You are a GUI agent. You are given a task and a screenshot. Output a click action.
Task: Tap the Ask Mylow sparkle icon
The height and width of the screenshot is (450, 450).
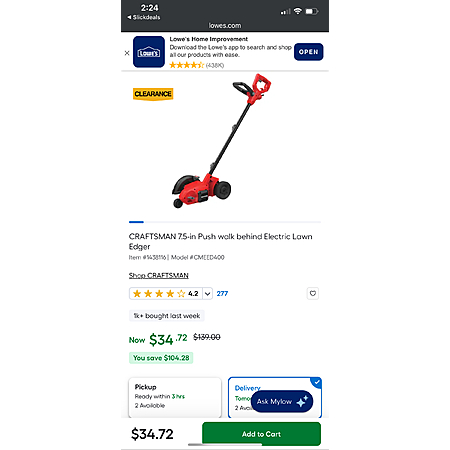(302, 401)
